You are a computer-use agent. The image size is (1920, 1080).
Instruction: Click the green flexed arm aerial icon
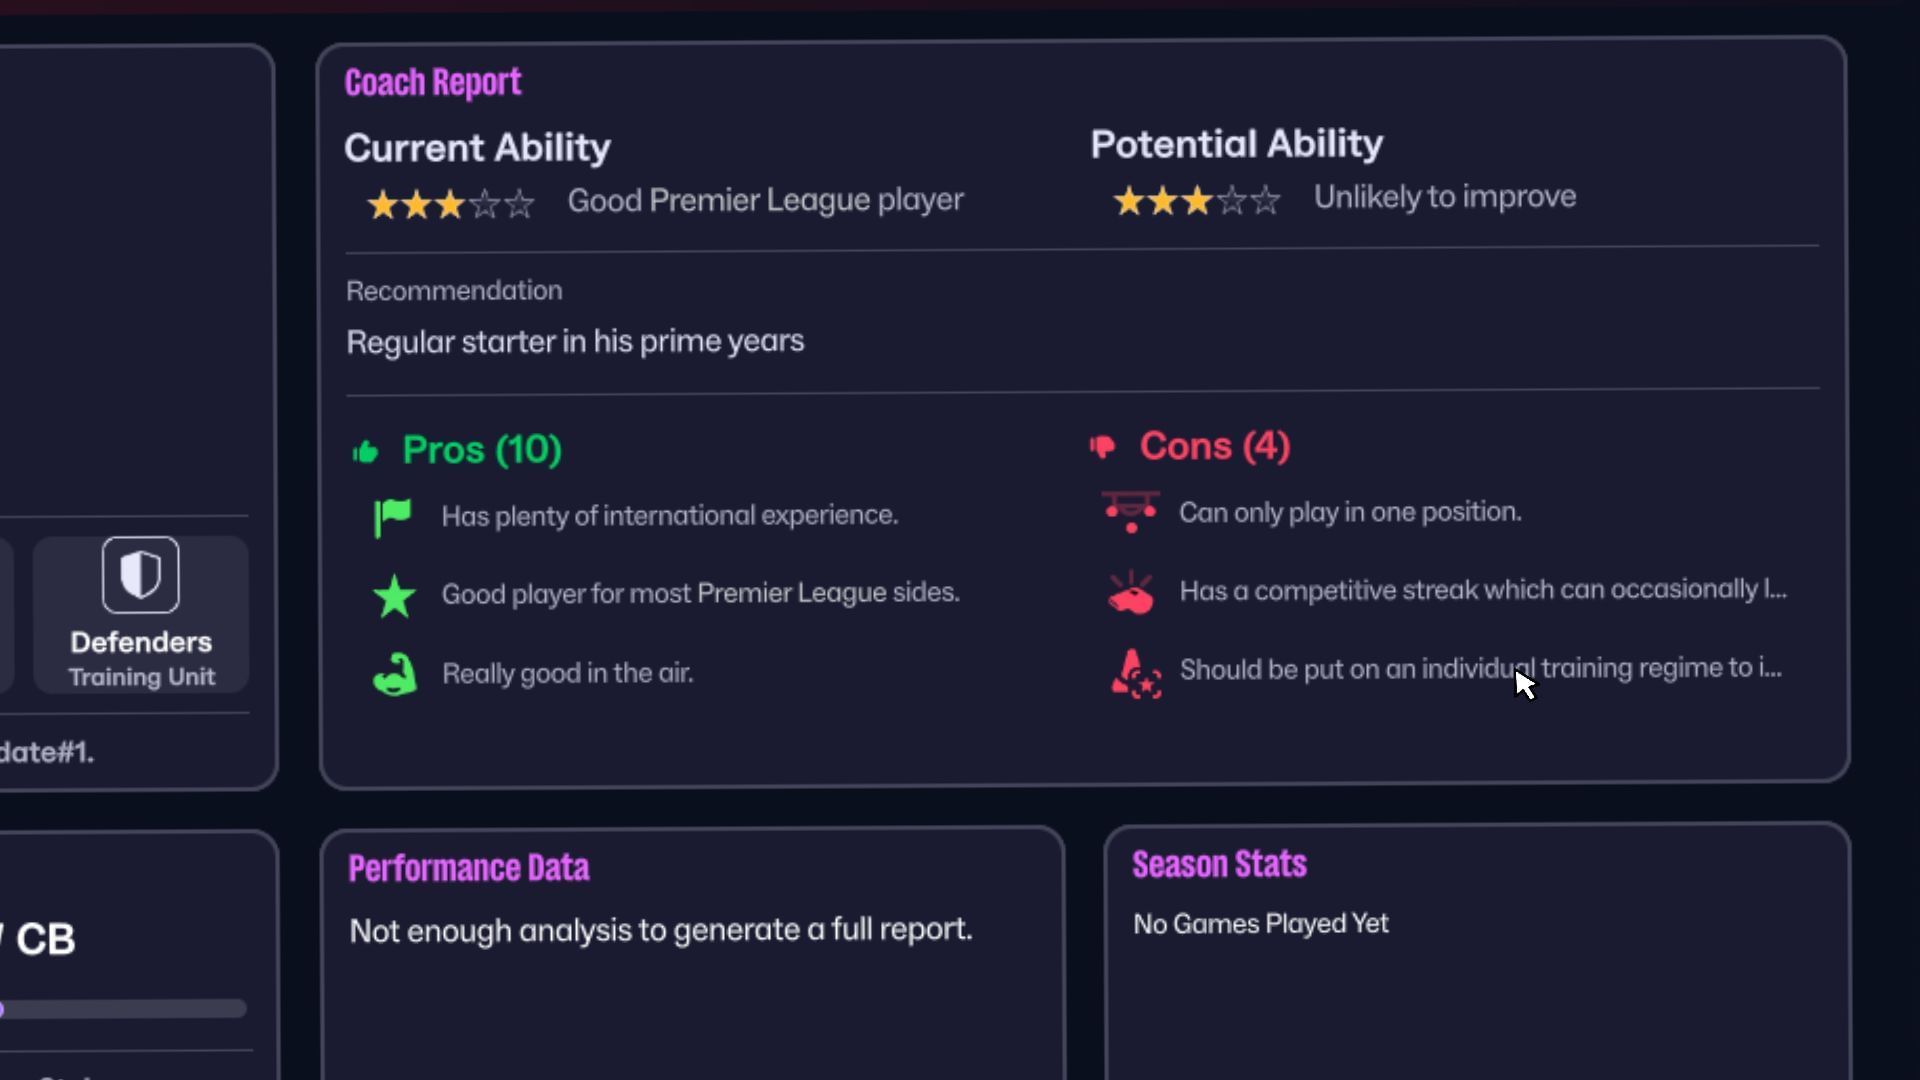pyautogui.click(x=394, y=674)
